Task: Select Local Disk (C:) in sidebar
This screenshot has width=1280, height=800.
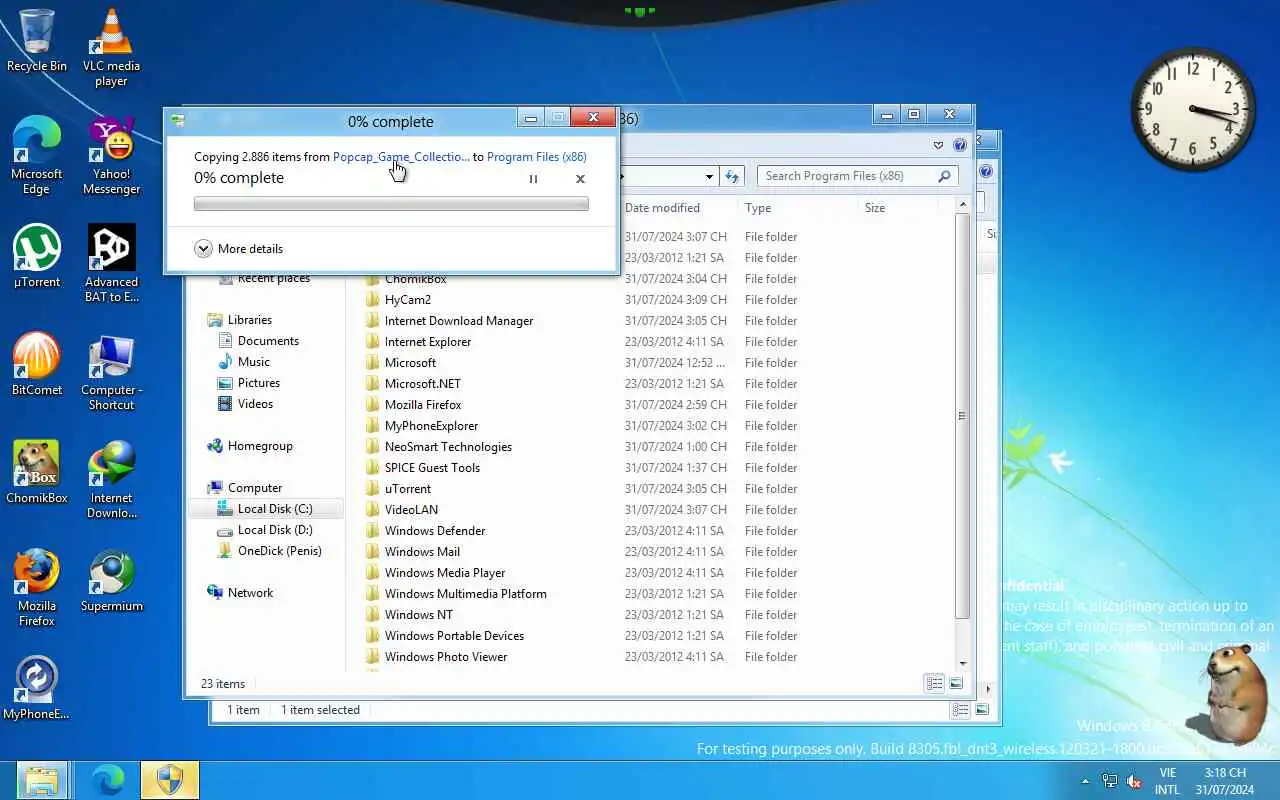Action: click(267, 509)
